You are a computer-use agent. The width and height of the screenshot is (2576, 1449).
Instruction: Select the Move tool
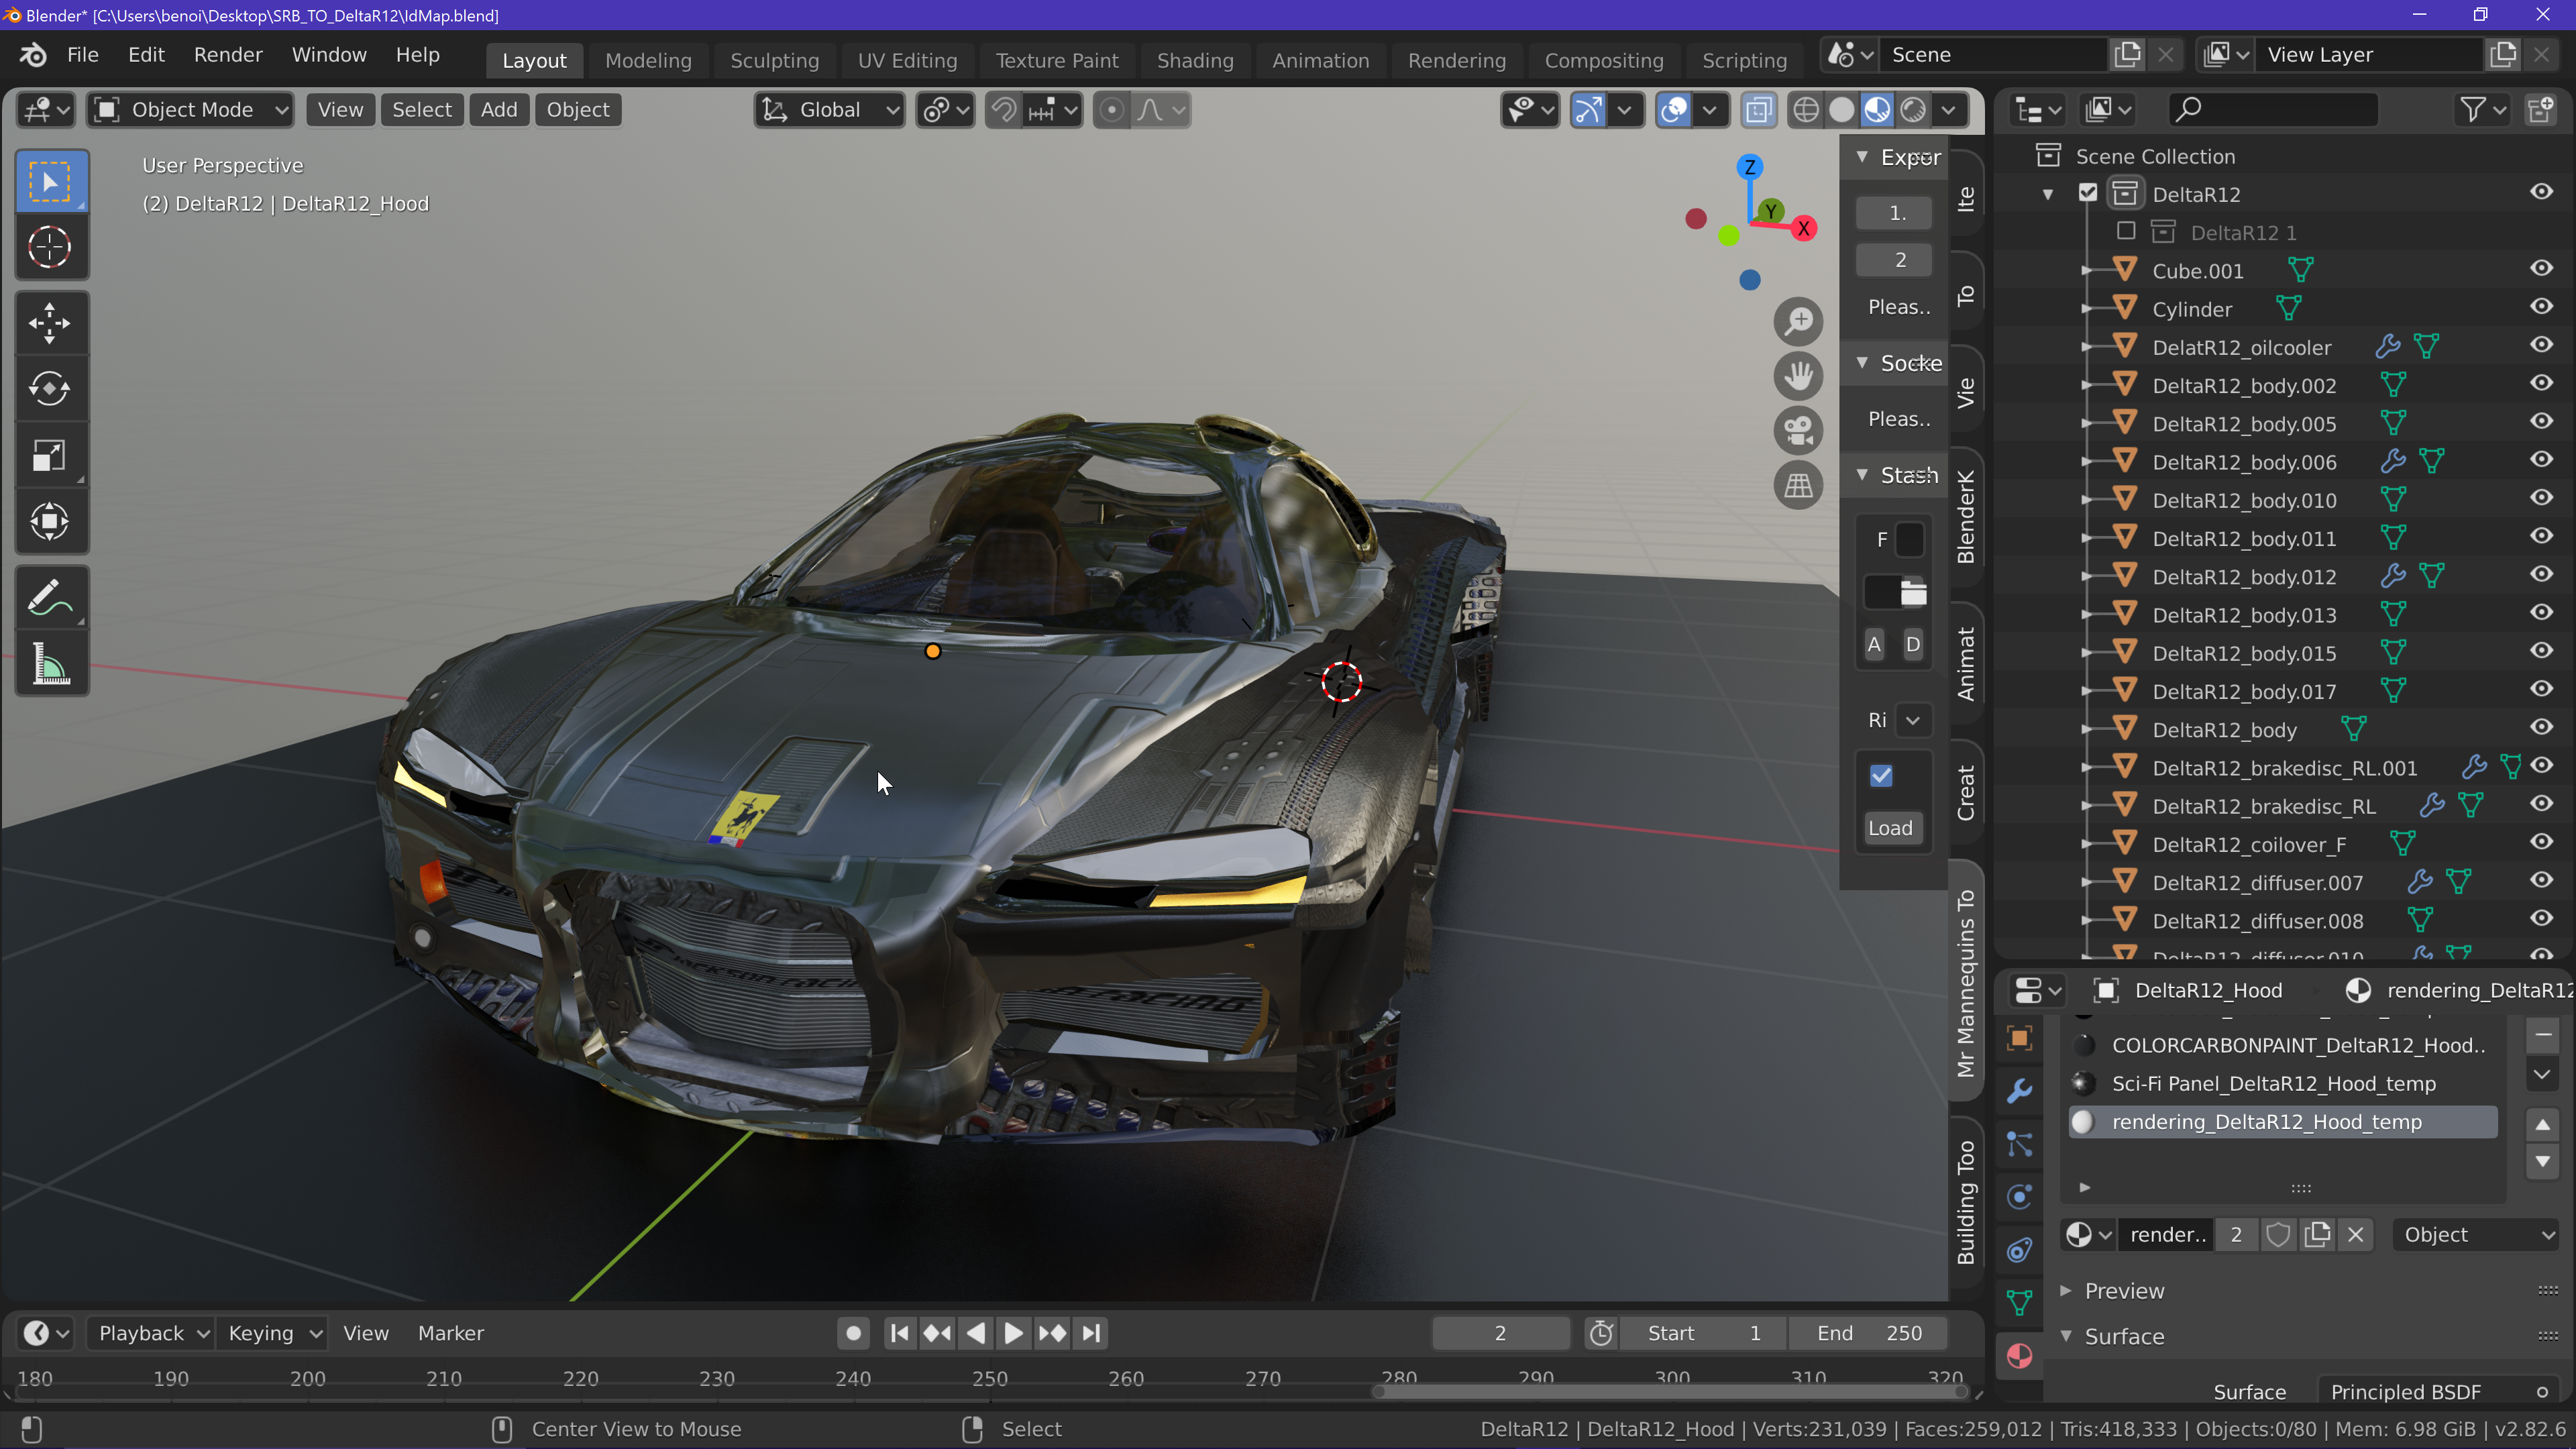pos(50,323)
